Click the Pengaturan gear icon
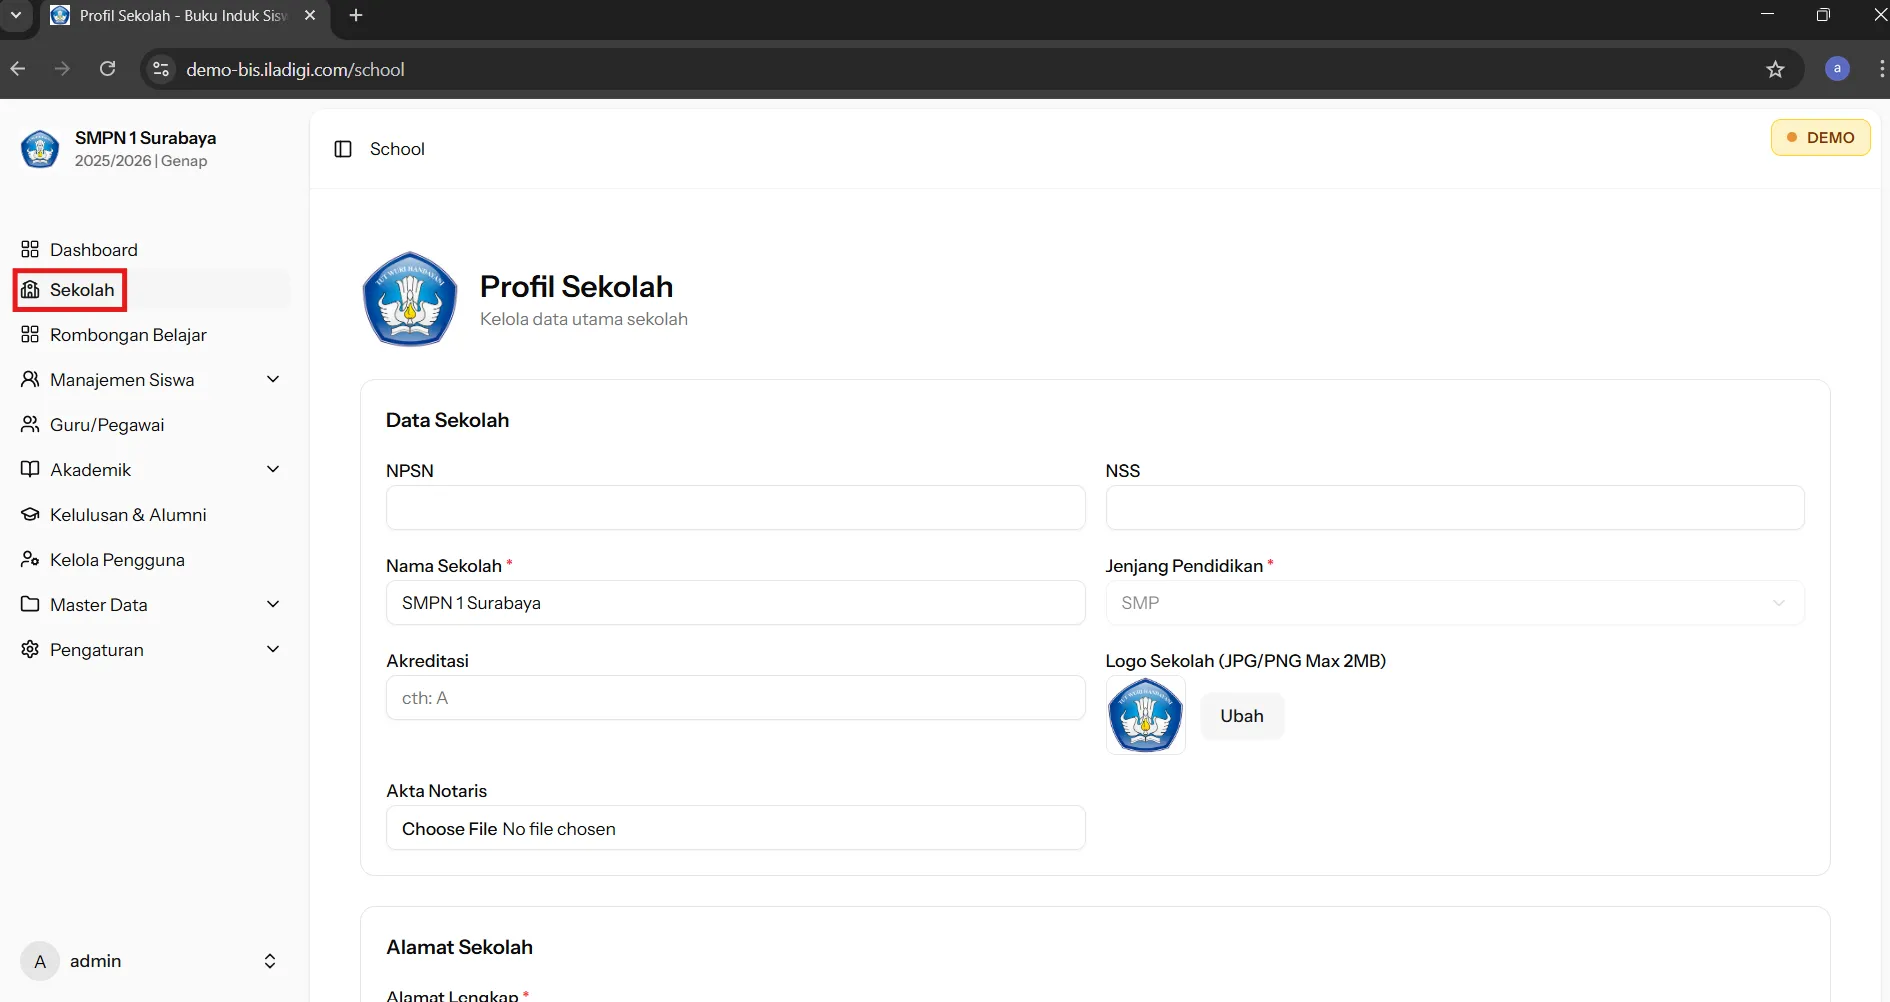The width and height of the screenshot is (1890, 1002). [30, 649]
